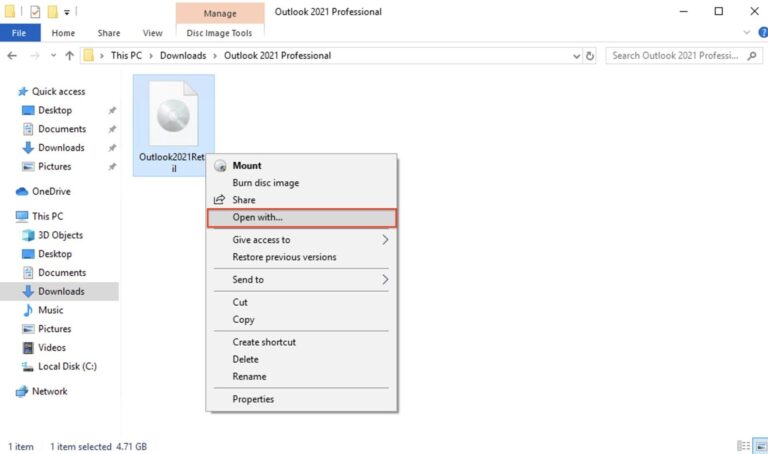The image size is (768, 454).
Task: Open the Disc Image Tools tab
Action: click(219, 33)
